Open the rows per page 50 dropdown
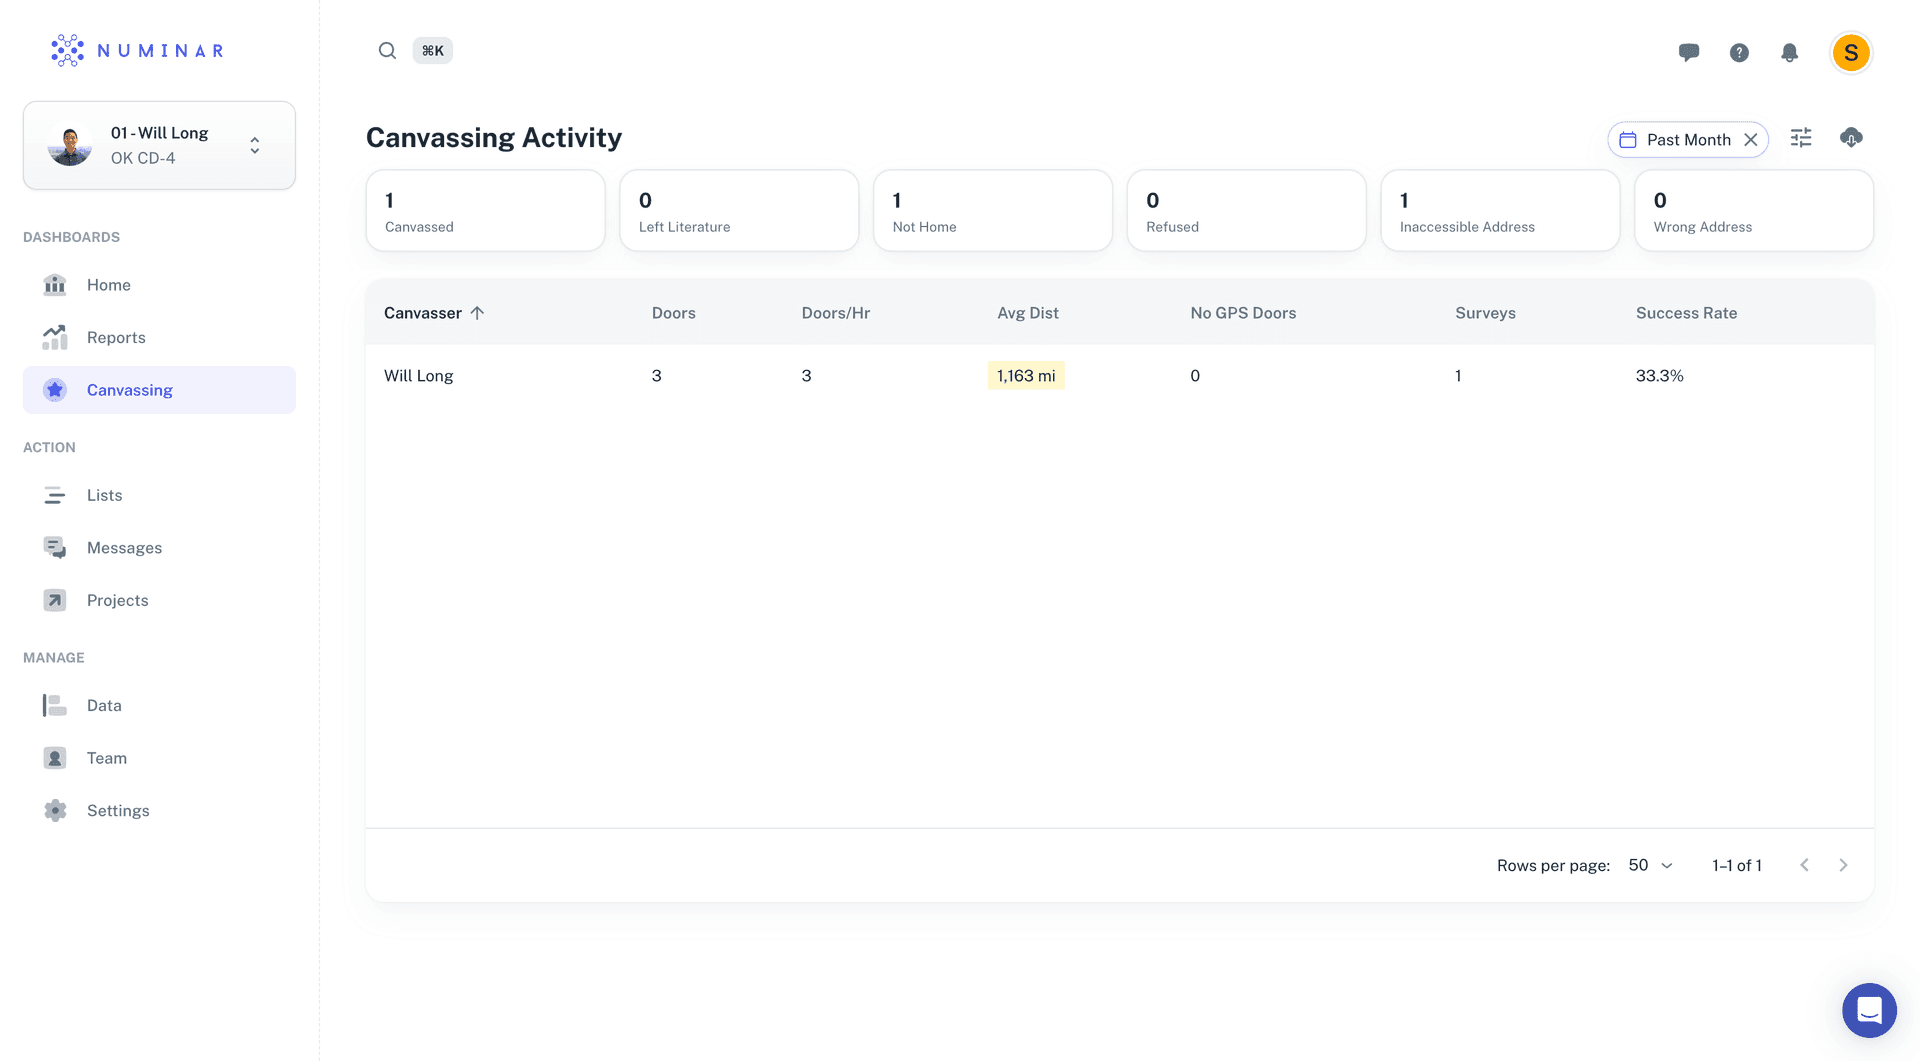The width and height of the screenshot is (1920, 1061). tap(1650, 865)
